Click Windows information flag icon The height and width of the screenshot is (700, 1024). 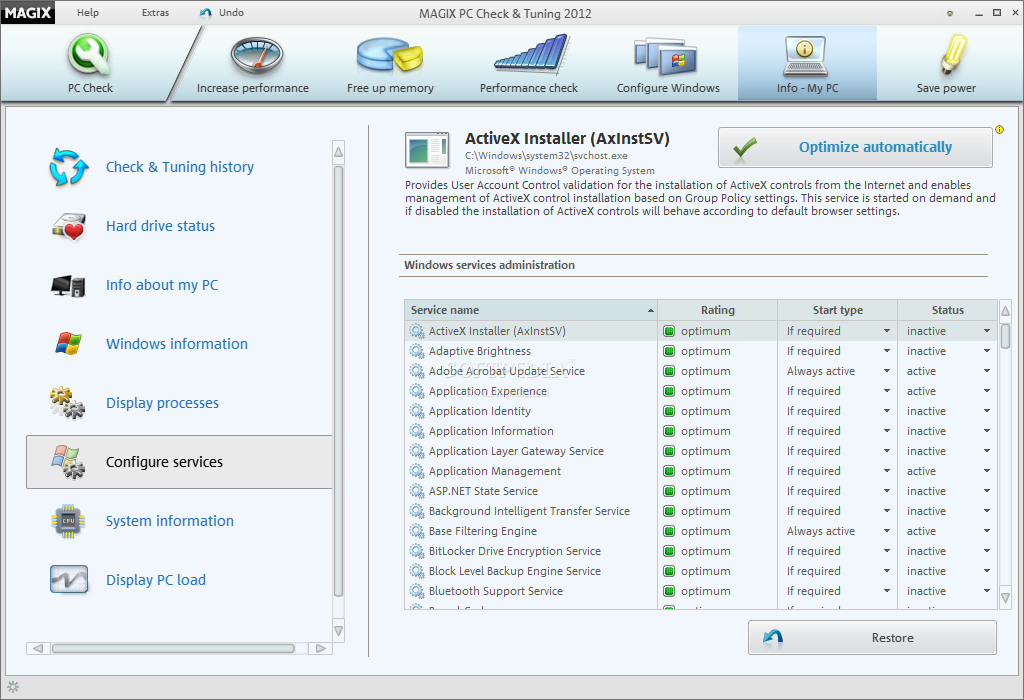[x=69, y=343]
